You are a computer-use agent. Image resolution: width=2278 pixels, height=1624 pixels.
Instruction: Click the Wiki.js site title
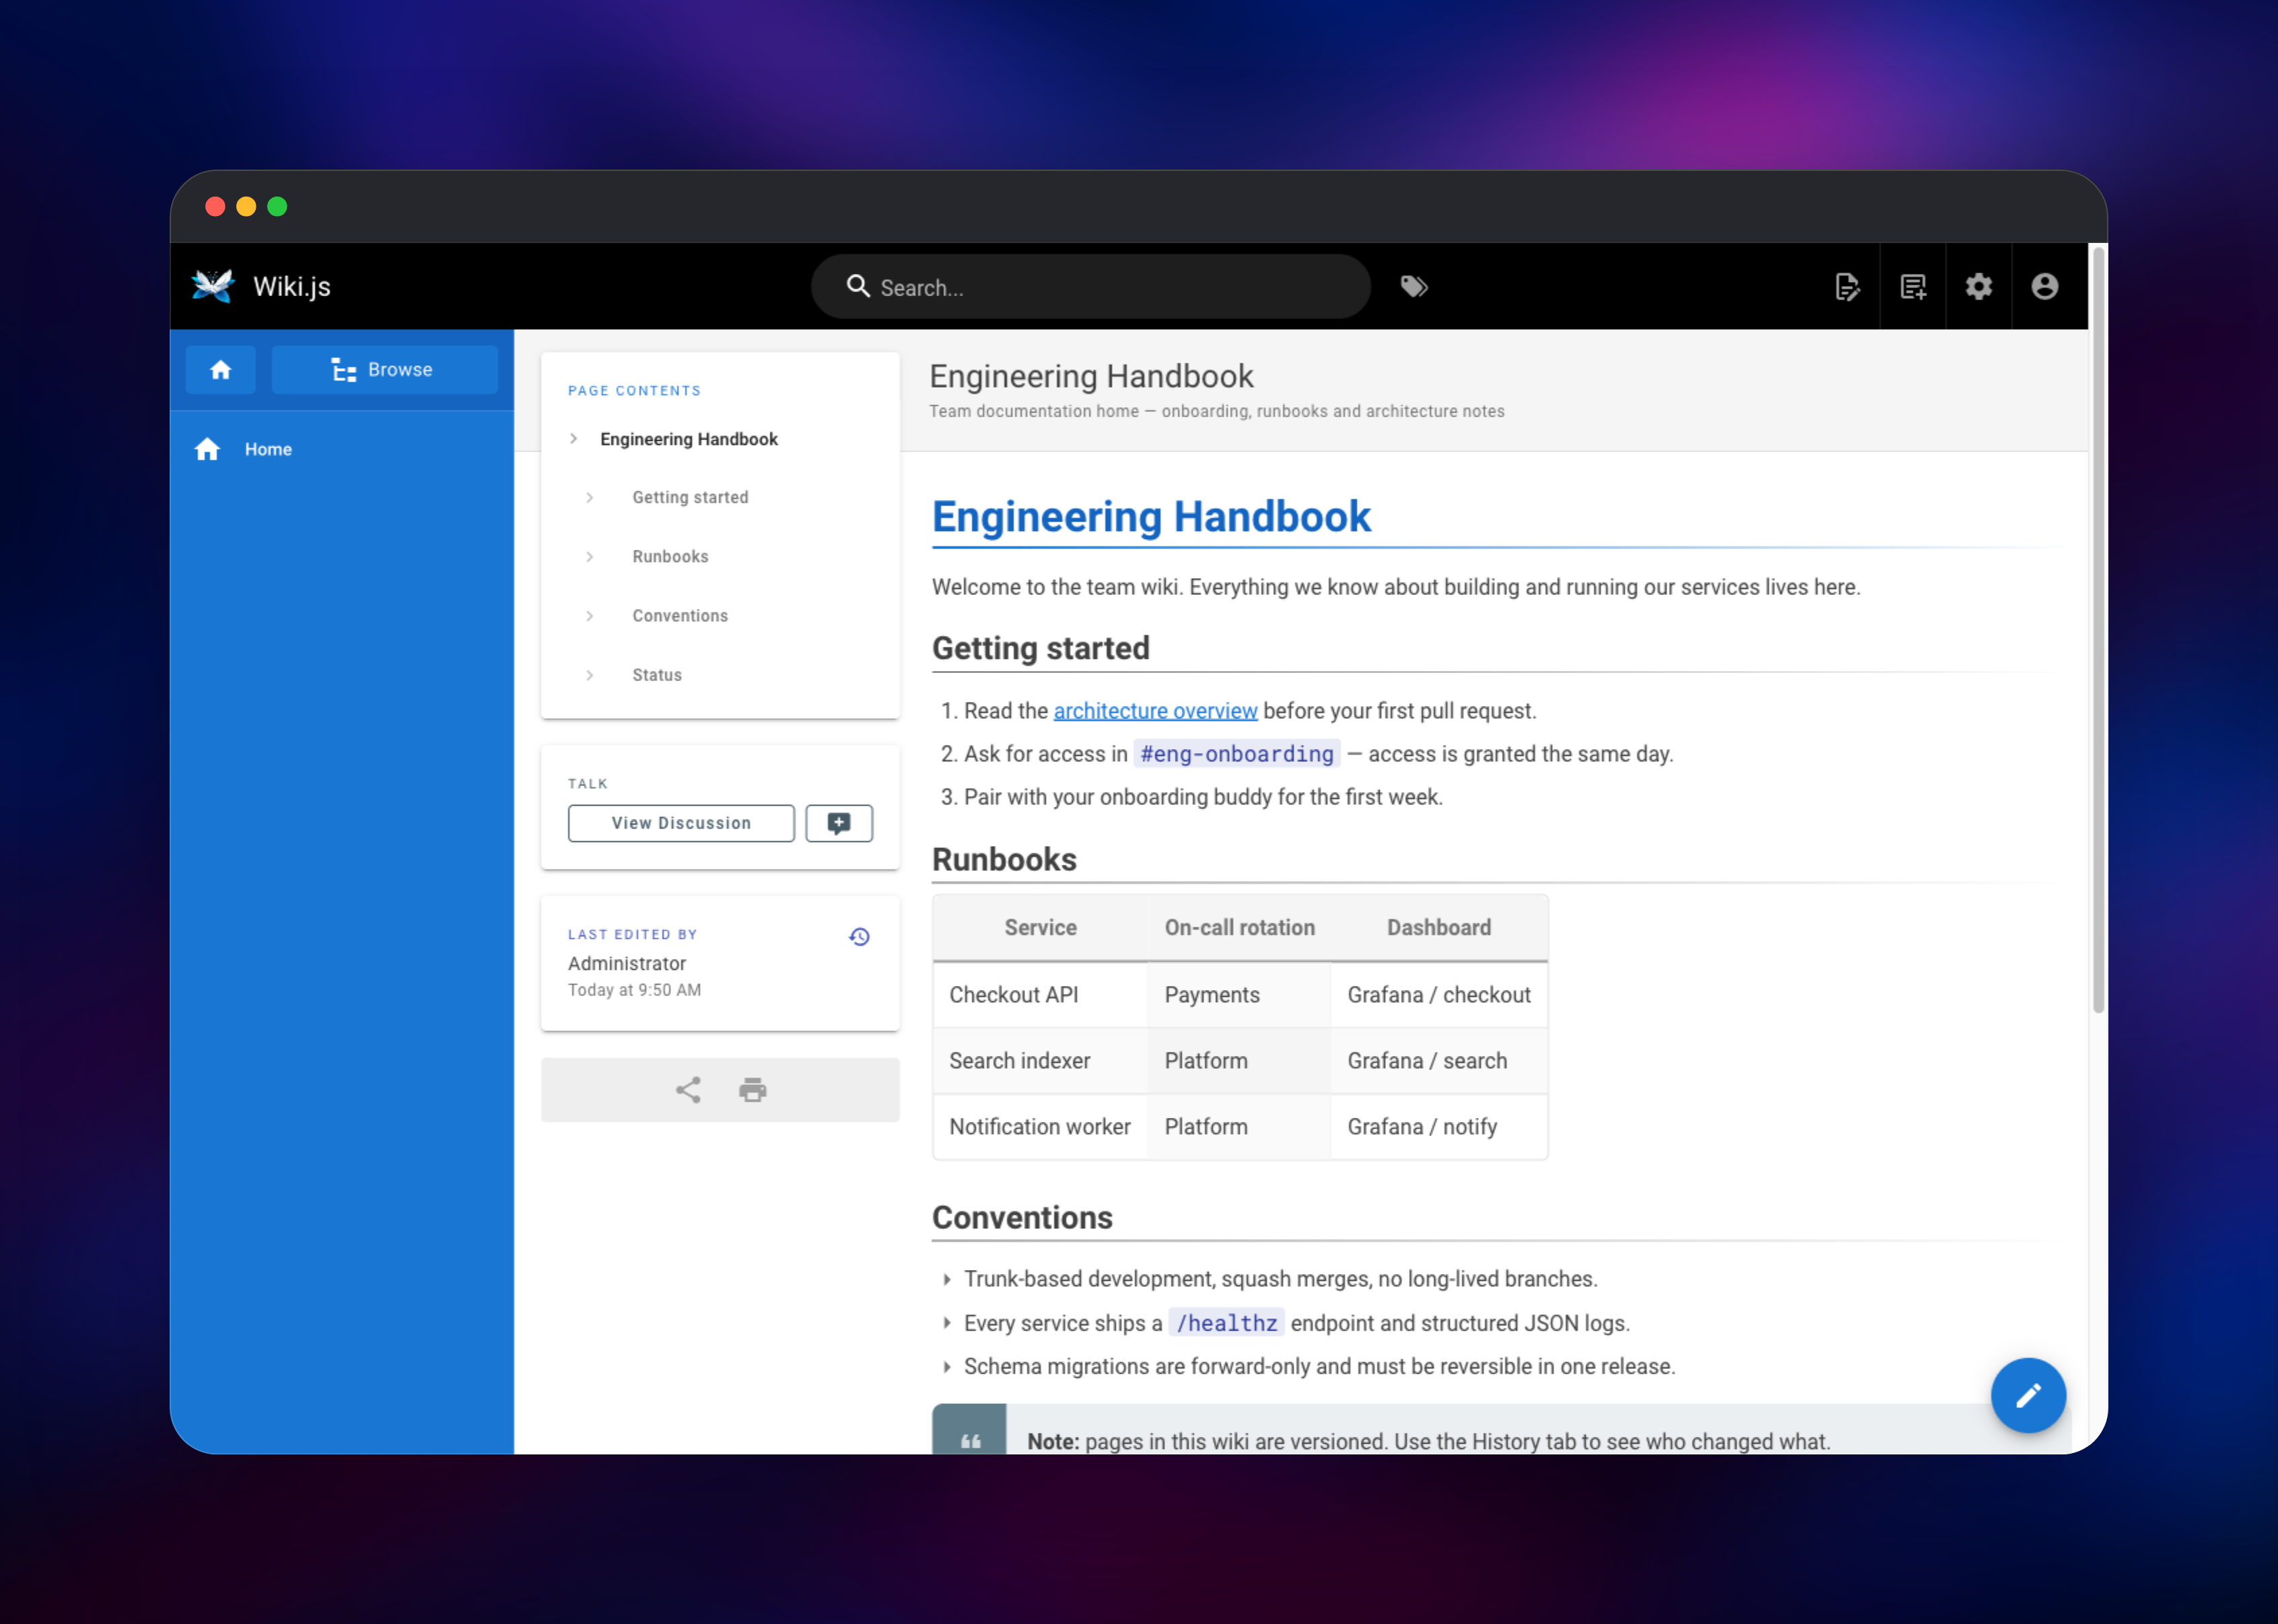(x=292, y=287)
